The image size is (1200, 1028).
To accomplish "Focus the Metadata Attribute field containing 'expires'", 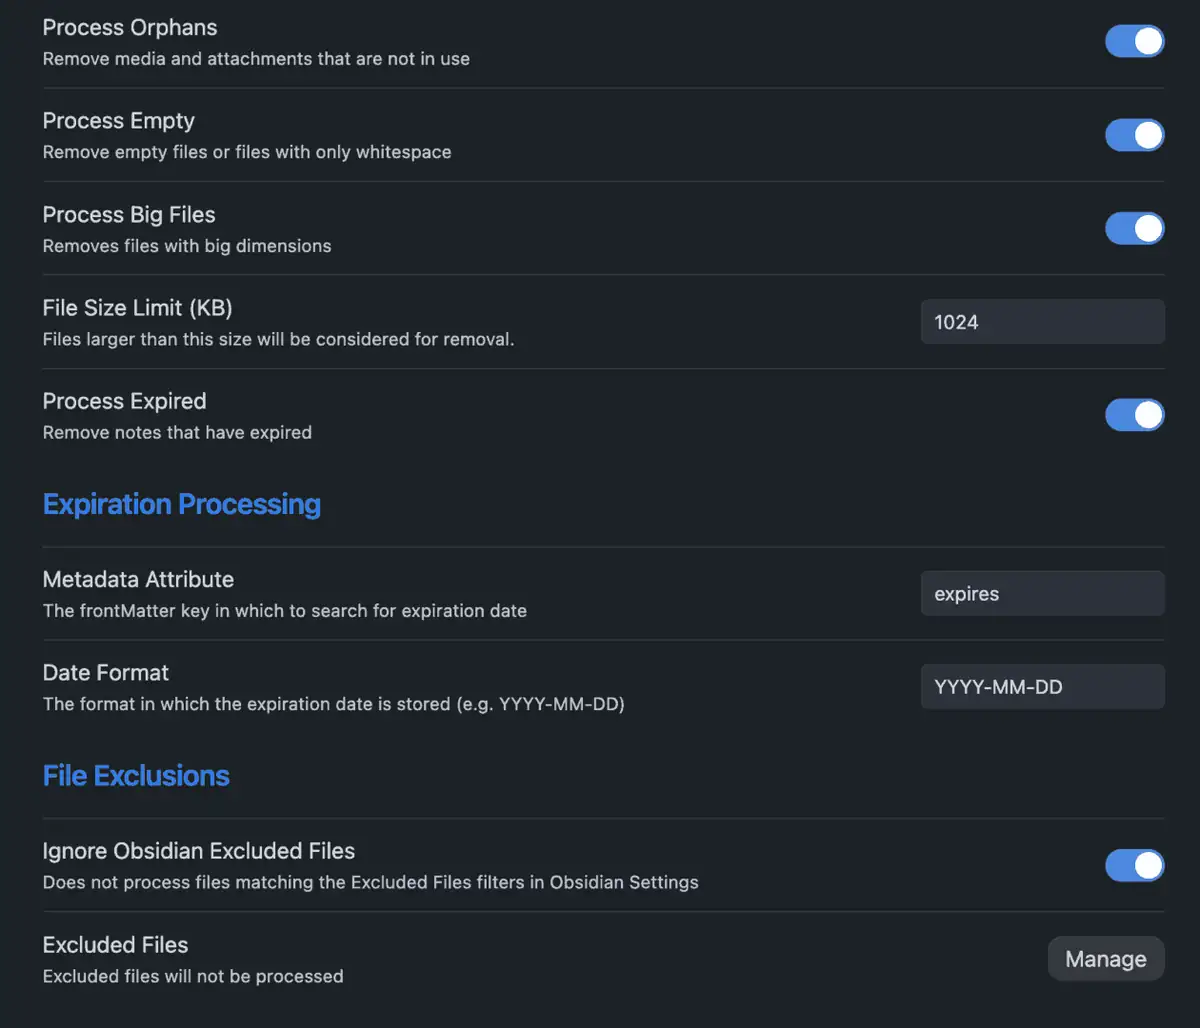I will (x=1042, y=594).
